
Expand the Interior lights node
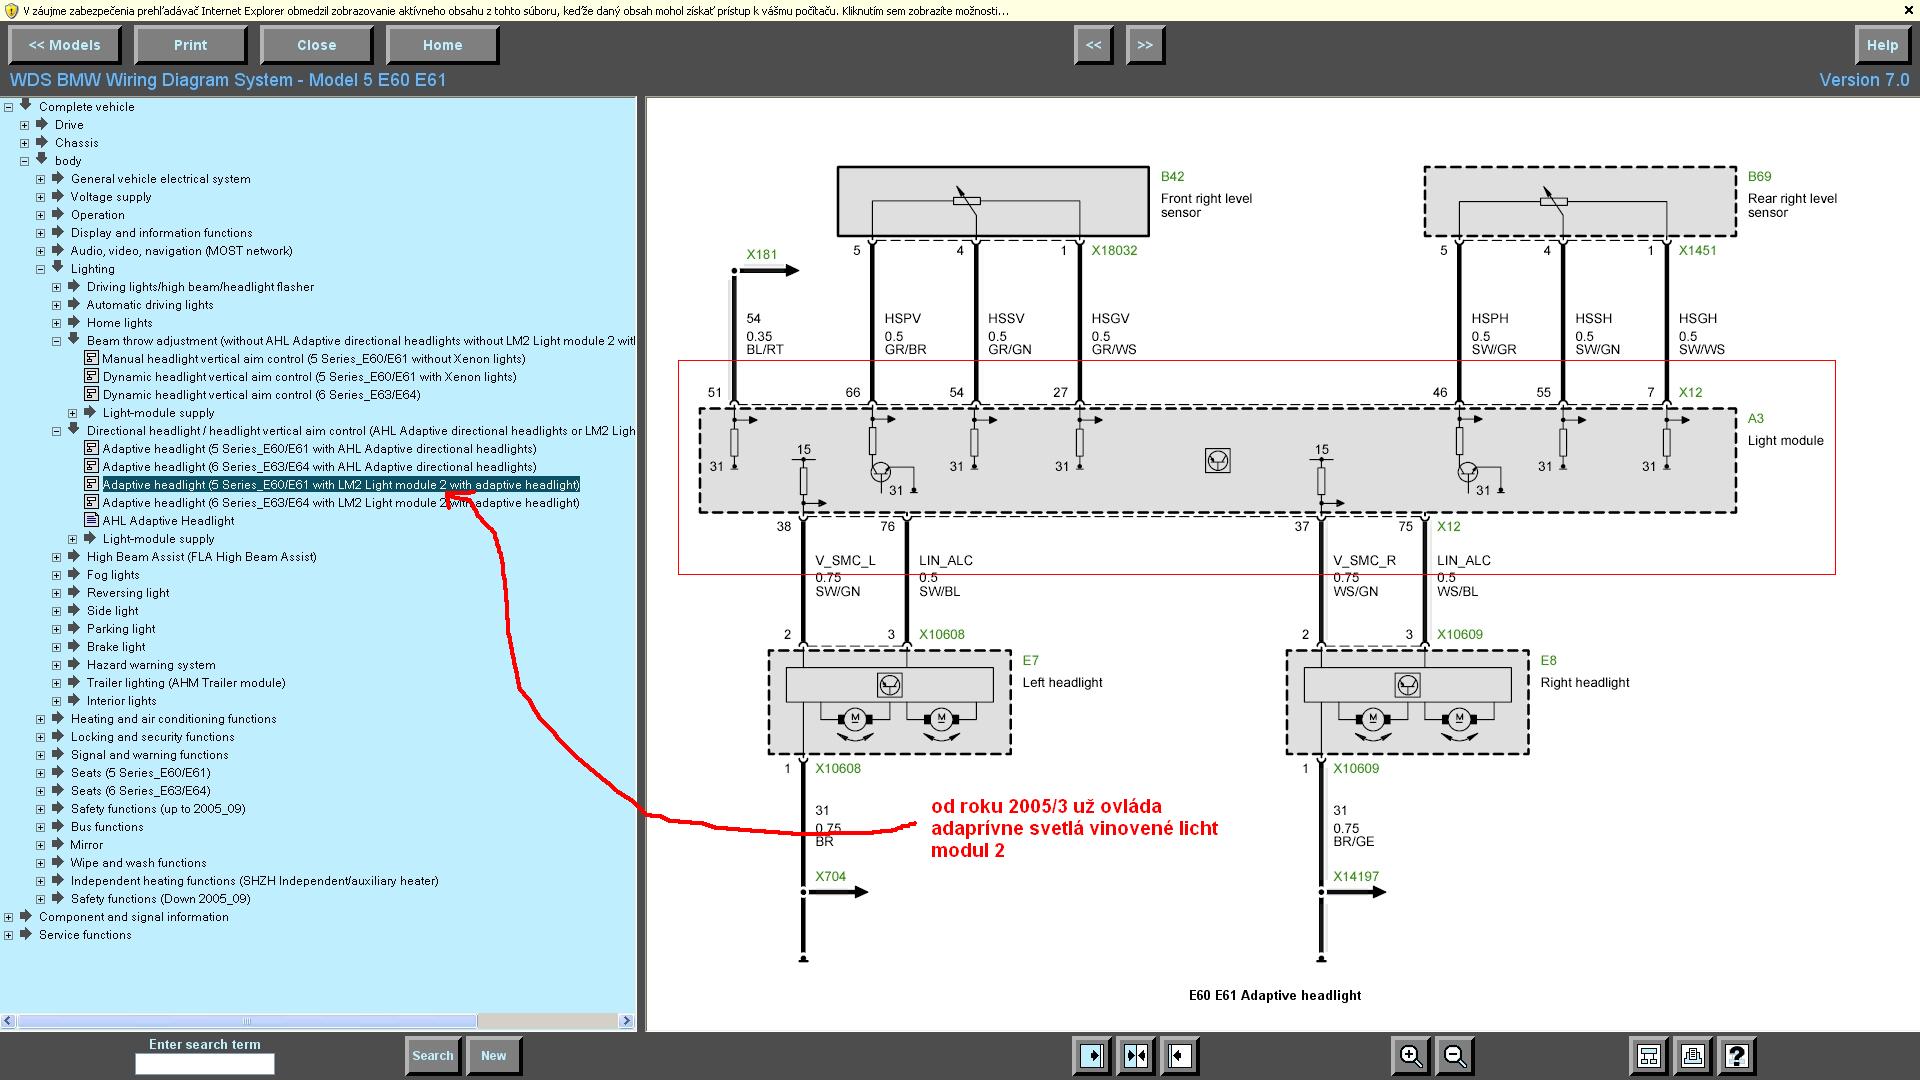click(x=56, y=701)
